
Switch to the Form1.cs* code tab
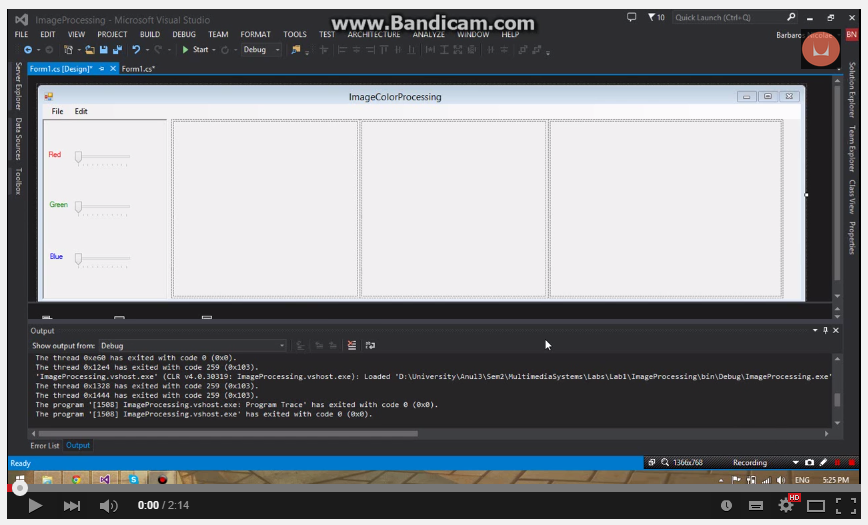[x=138, y=69]
